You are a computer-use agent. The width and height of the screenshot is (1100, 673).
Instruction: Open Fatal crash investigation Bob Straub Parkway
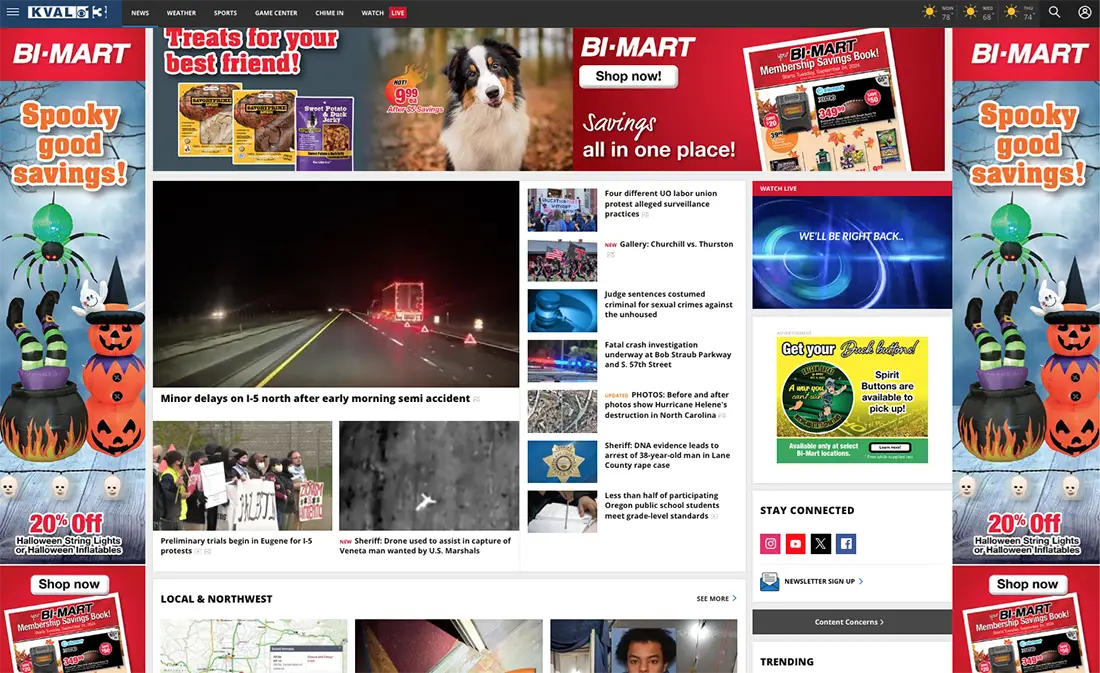[x=668, y=354]
